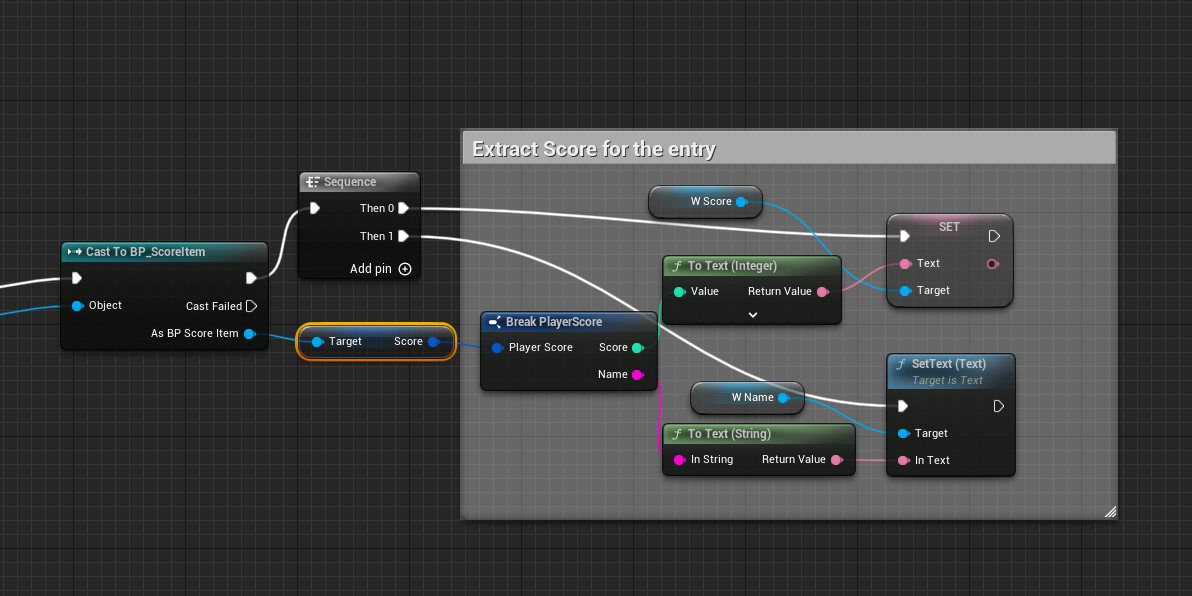Image resolution: width=1192 pixels, height=596 pixels.
Task: Click the magenta Name output pin
Action: [x=637, y=375]
